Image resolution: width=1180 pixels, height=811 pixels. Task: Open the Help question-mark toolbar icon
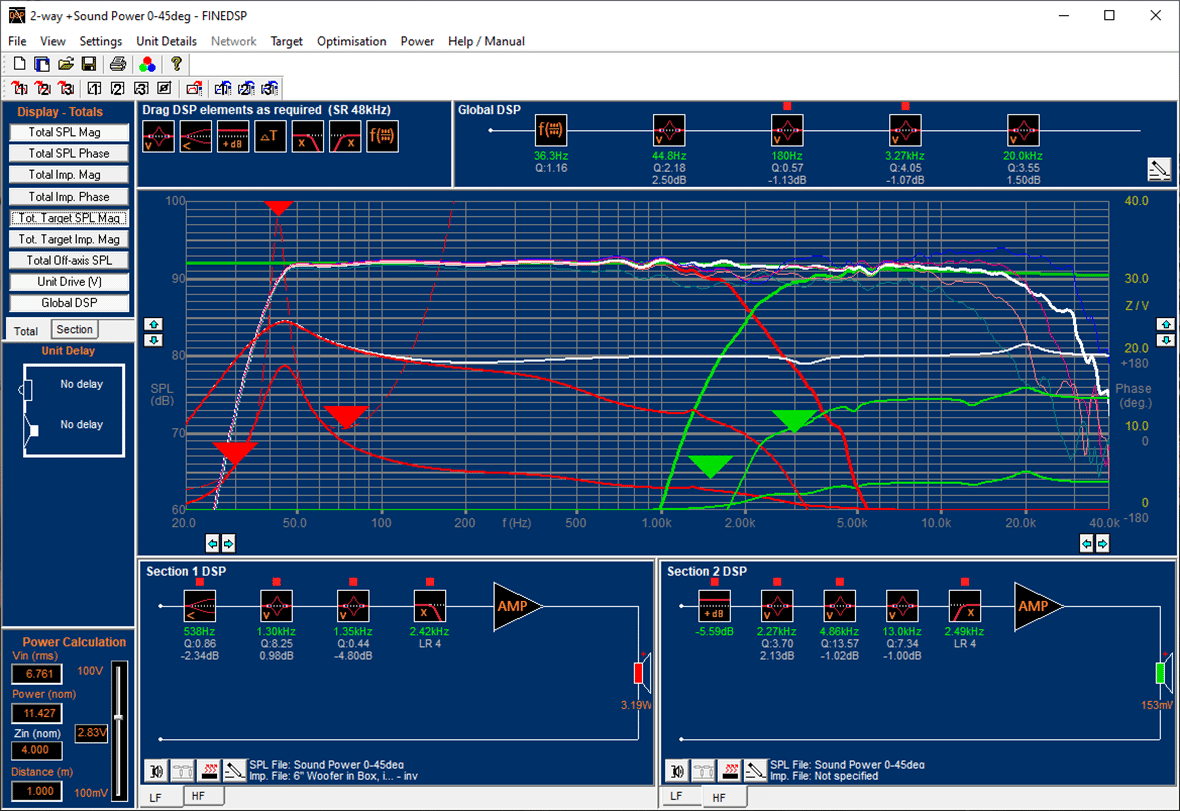point(176,63)
